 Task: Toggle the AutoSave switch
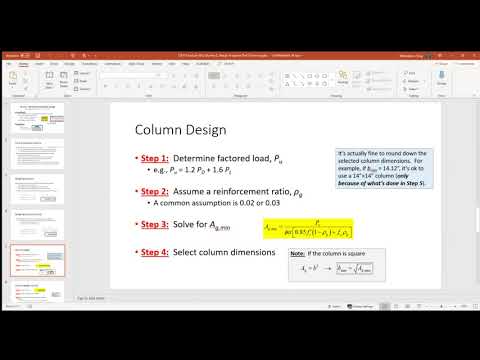tap(25, 55)
